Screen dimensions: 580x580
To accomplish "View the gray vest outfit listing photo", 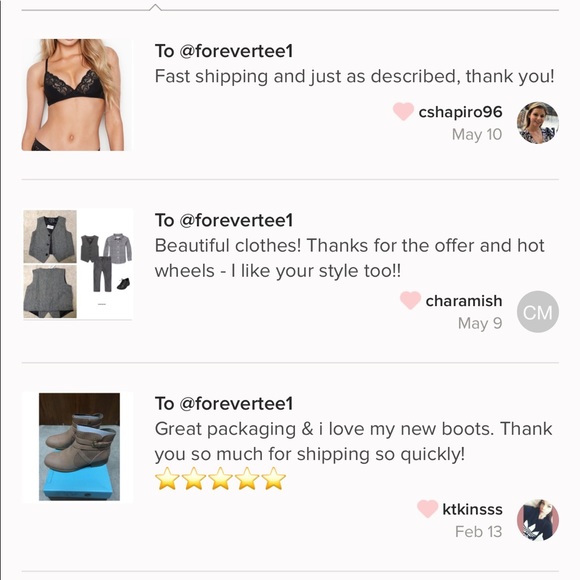I will (78, 264).
